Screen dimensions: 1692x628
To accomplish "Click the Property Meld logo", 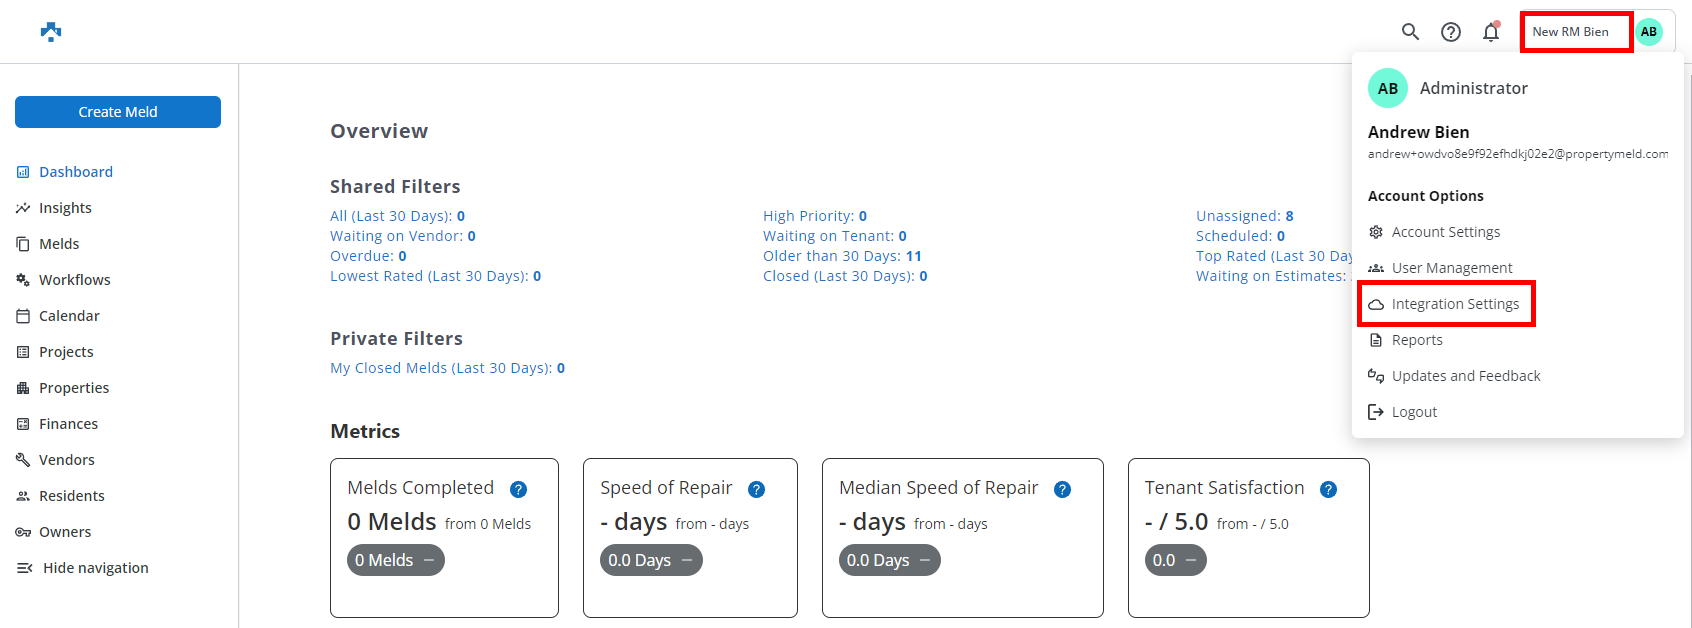I will click(x=51, y=32).
